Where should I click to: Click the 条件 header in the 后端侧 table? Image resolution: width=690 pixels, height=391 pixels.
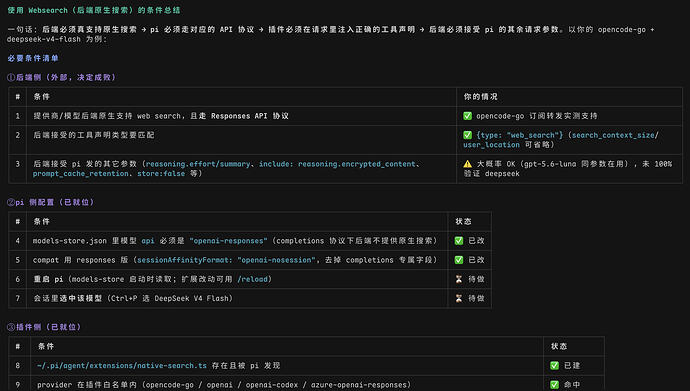coord(42,97)
